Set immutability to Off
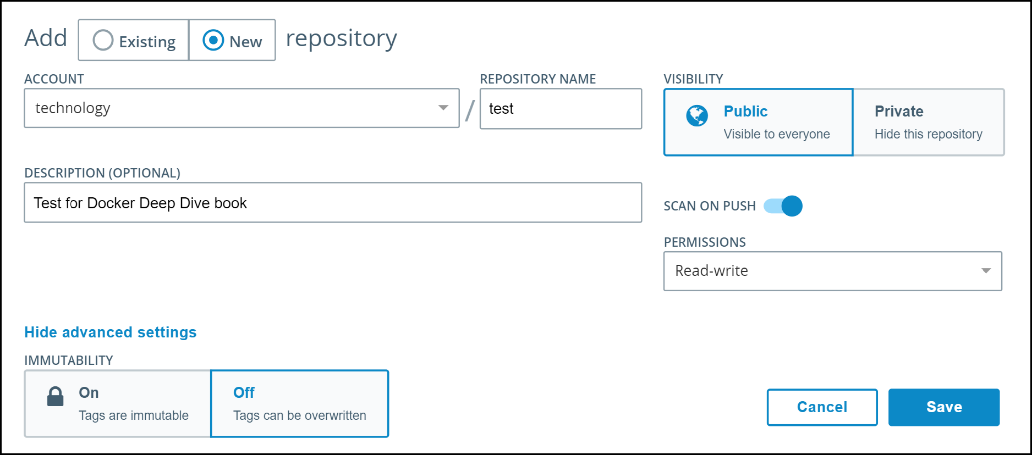Screen dimensions: 1032x455 coord(299,403)
